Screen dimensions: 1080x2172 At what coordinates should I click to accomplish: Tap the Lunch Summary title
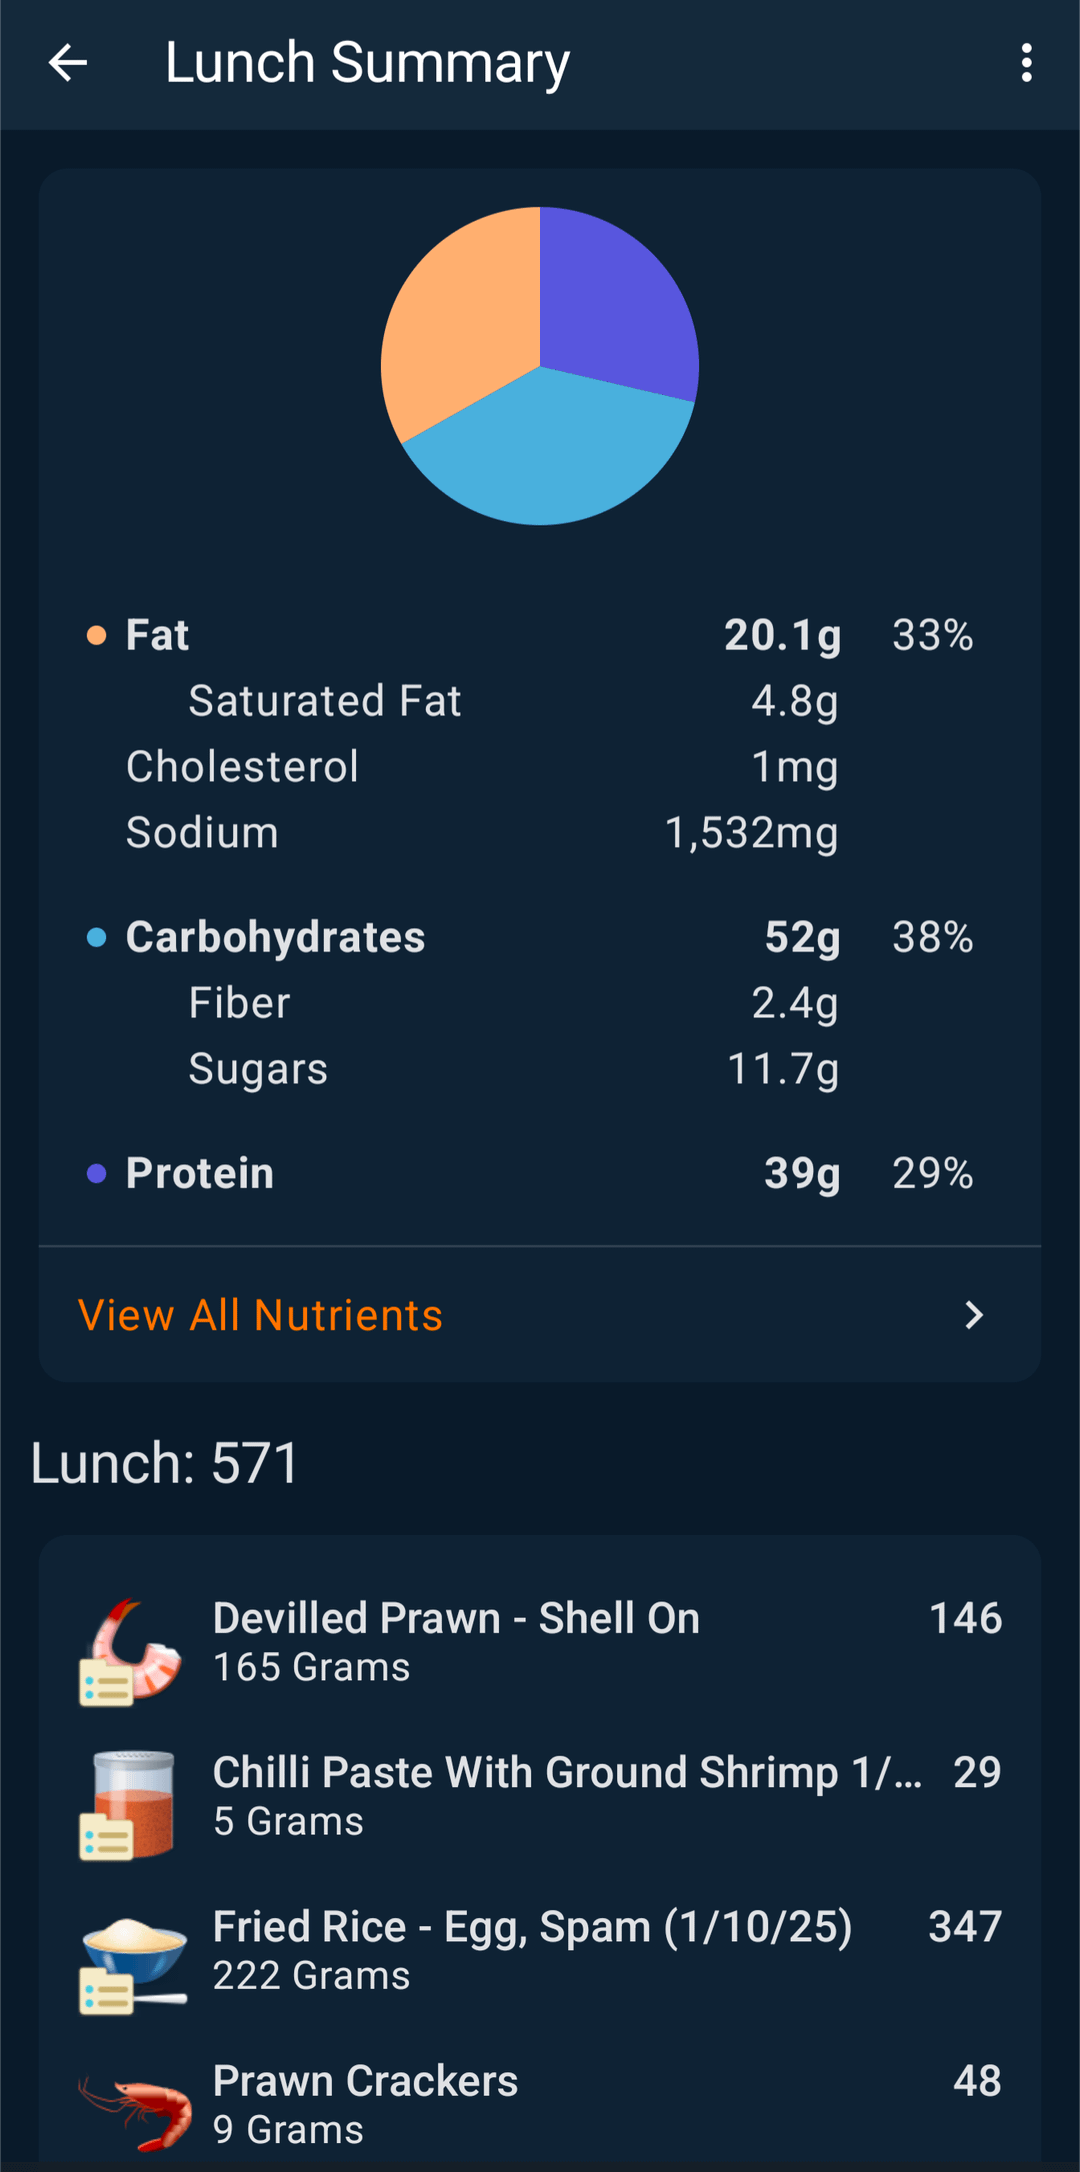[x=367, y=63]
